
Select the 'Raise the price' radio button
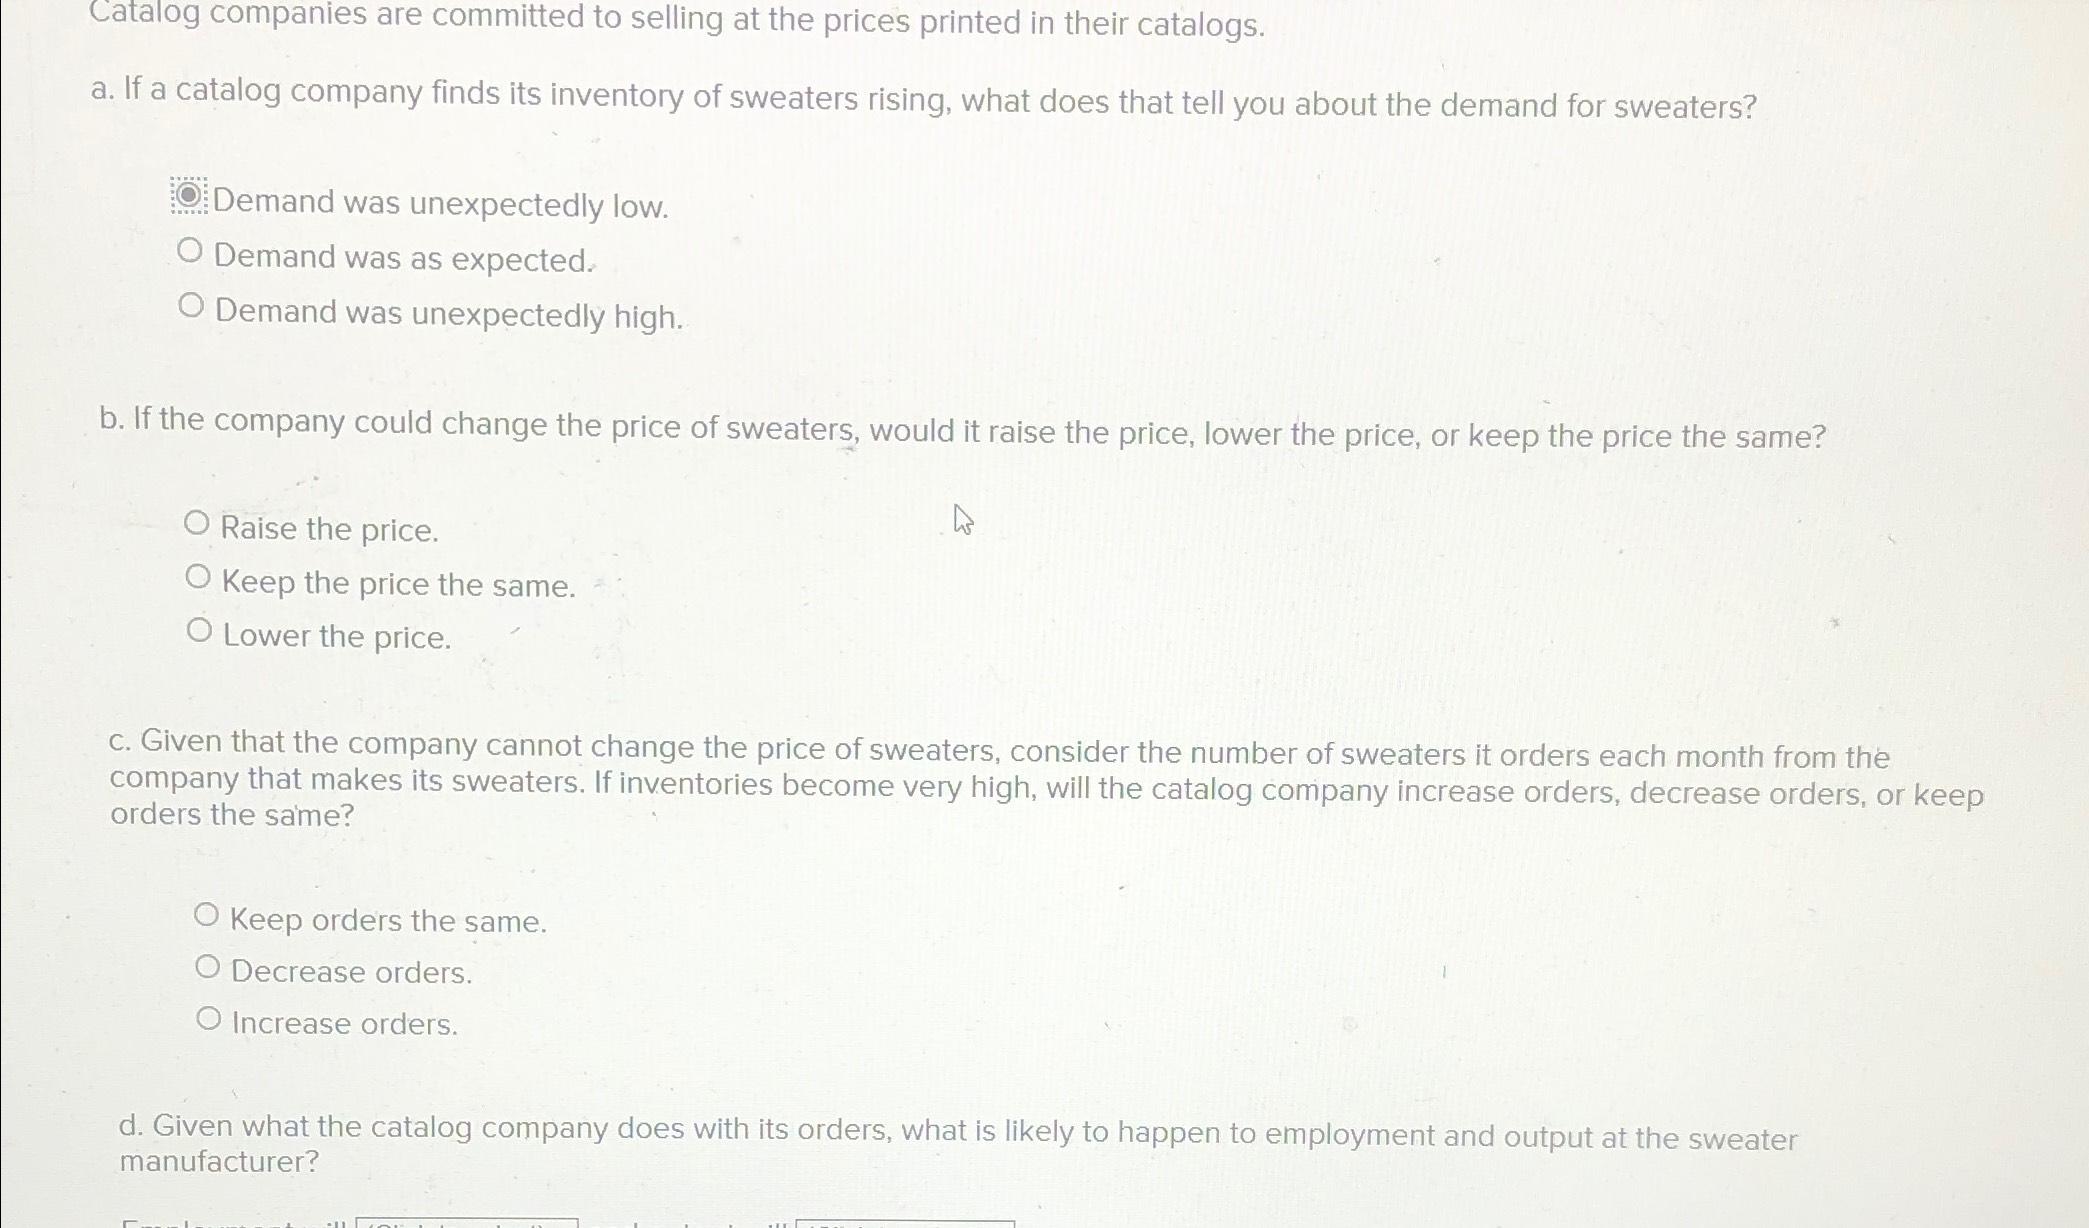tap(197, 523)
